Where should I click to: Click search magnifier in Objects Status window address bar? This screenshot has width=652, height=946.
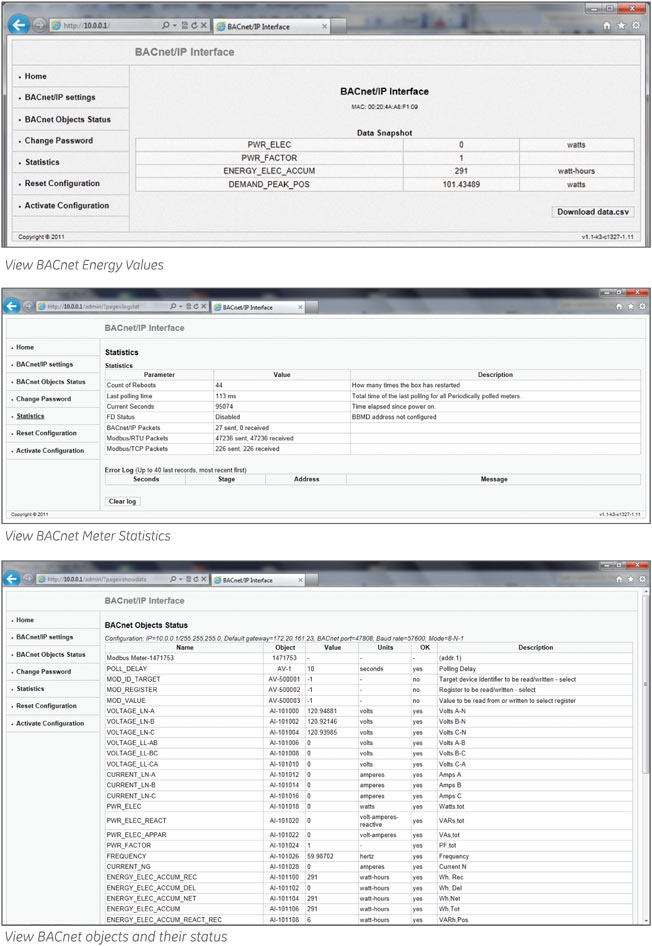pos(173,579)
